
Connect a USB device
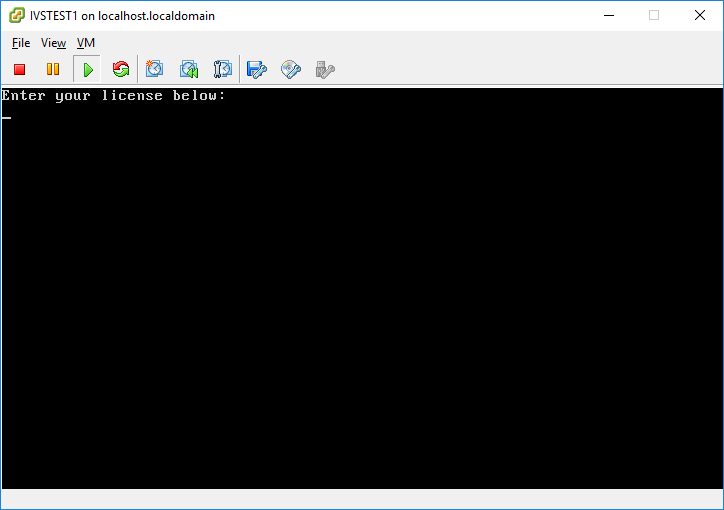(x=325, y=70)
